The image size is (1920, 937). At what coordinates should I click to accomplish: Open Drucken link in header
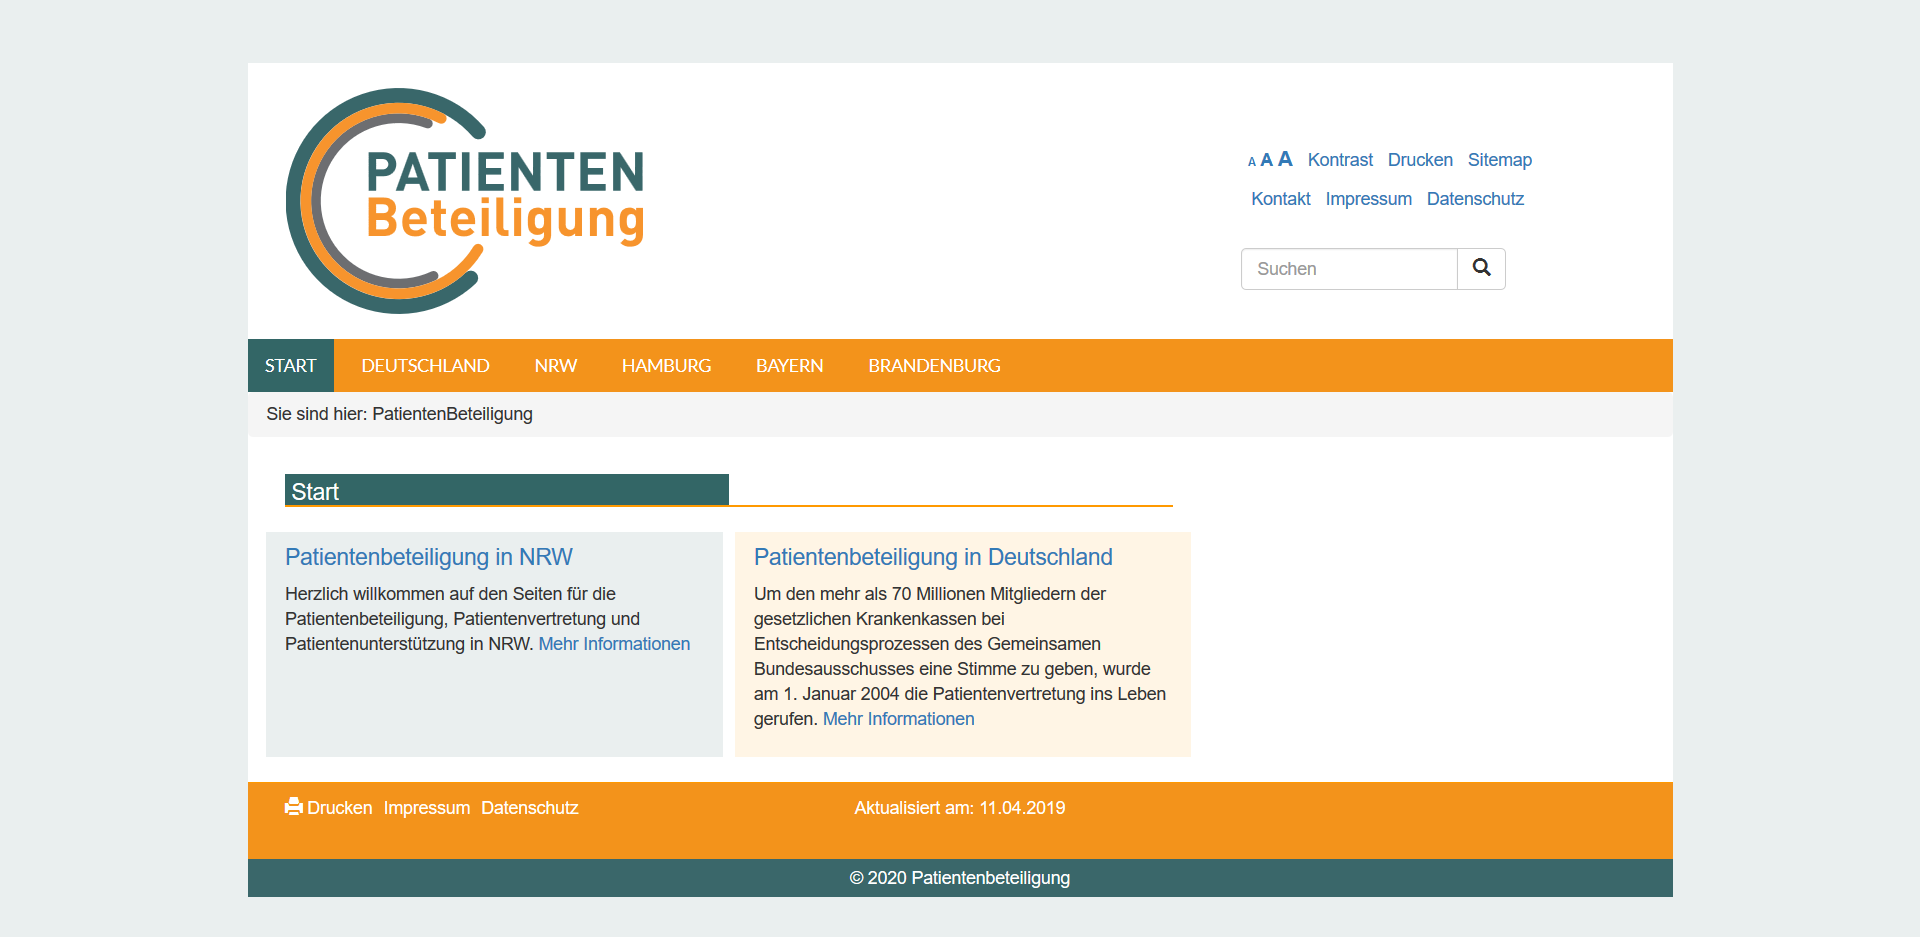(1420, 160)
